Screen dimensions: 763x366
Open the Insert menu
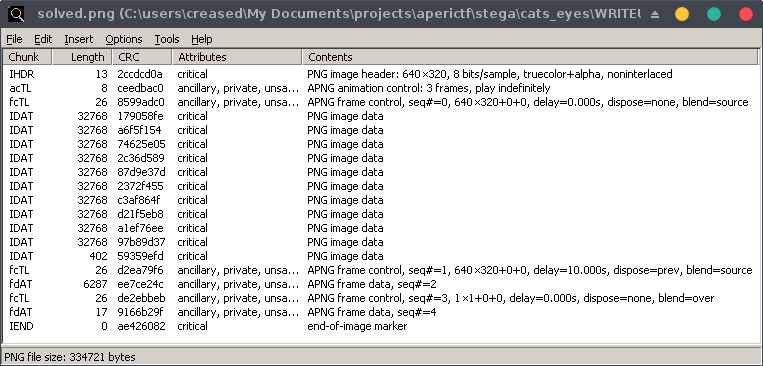[x=79, y=39]
